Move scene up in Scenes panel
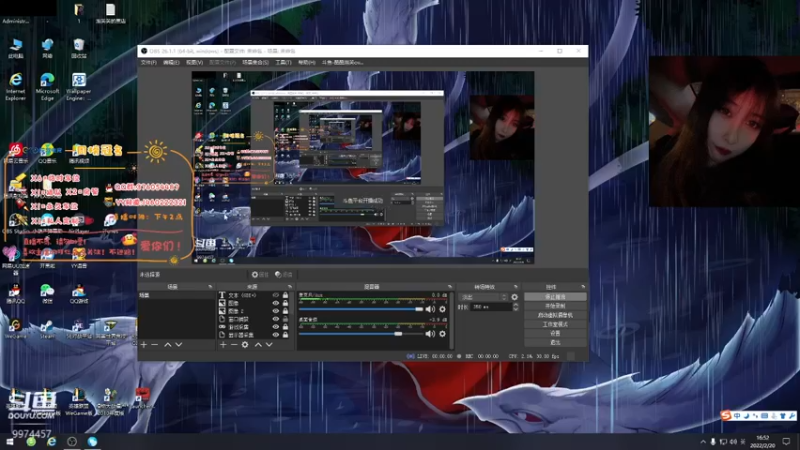The image size is (800, 450). [x=167, y=345]
